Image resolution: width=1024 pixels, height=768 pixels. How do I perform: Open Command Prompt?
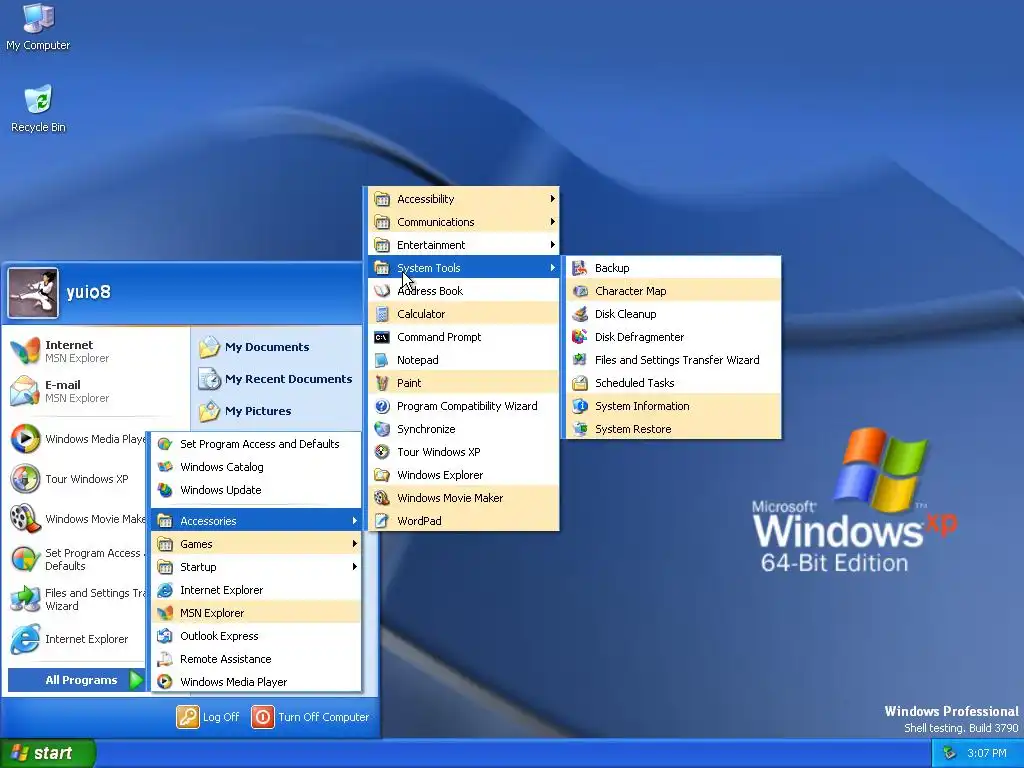point(464,337)
